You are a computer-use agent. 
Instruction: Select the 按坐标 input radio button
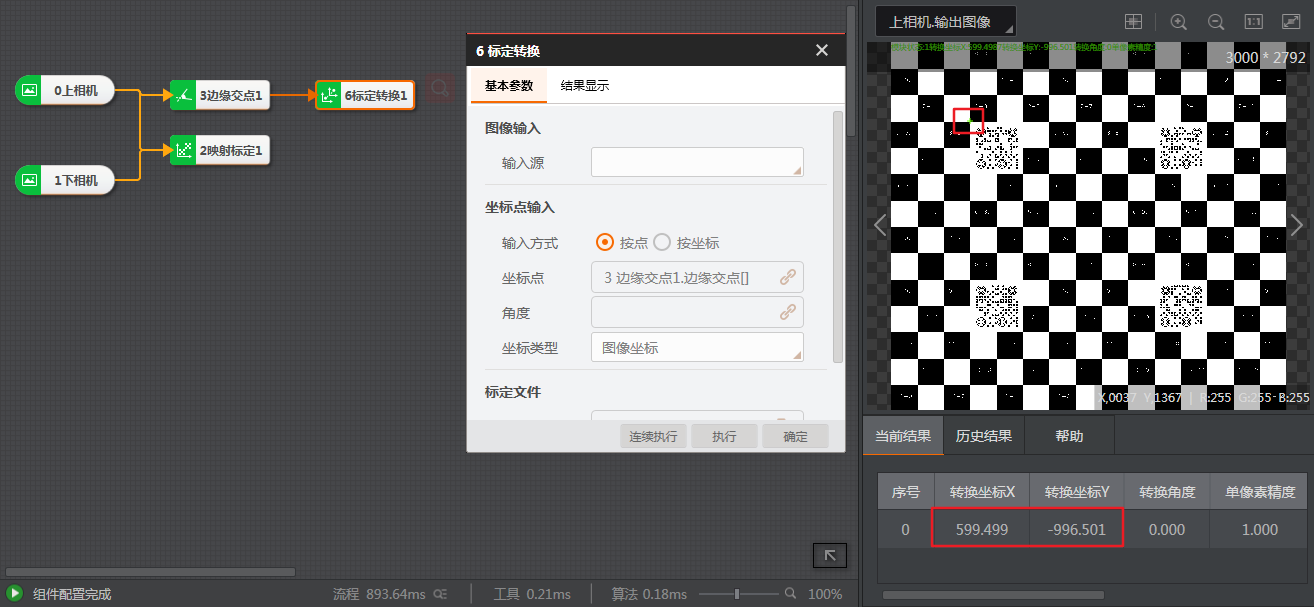[662, 242]
